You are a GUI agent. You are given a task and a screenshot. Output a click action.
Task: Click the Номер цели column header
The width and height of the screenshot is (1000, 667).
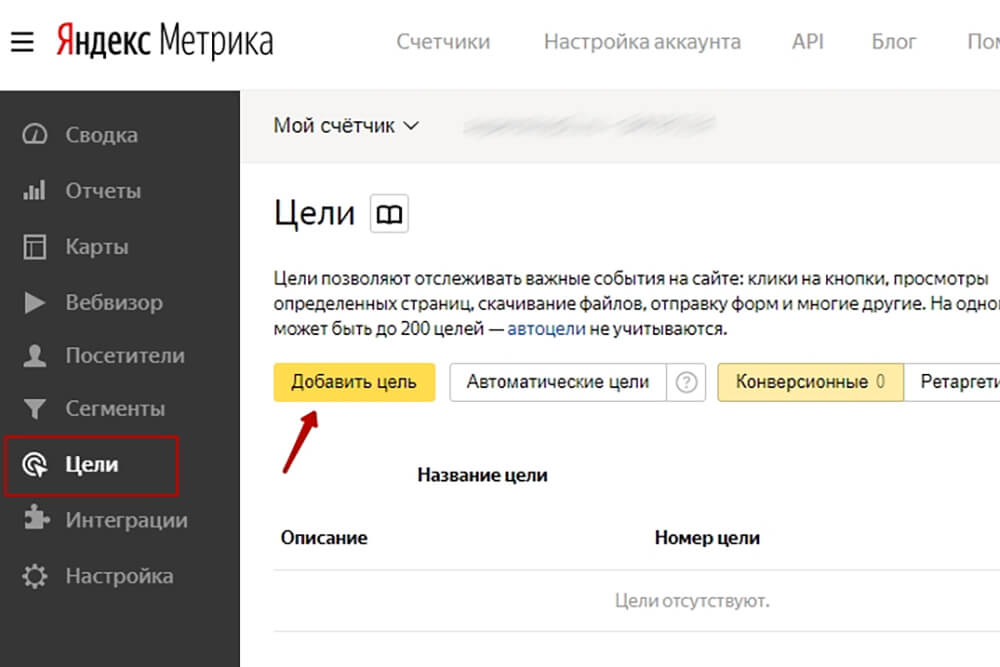707,538
